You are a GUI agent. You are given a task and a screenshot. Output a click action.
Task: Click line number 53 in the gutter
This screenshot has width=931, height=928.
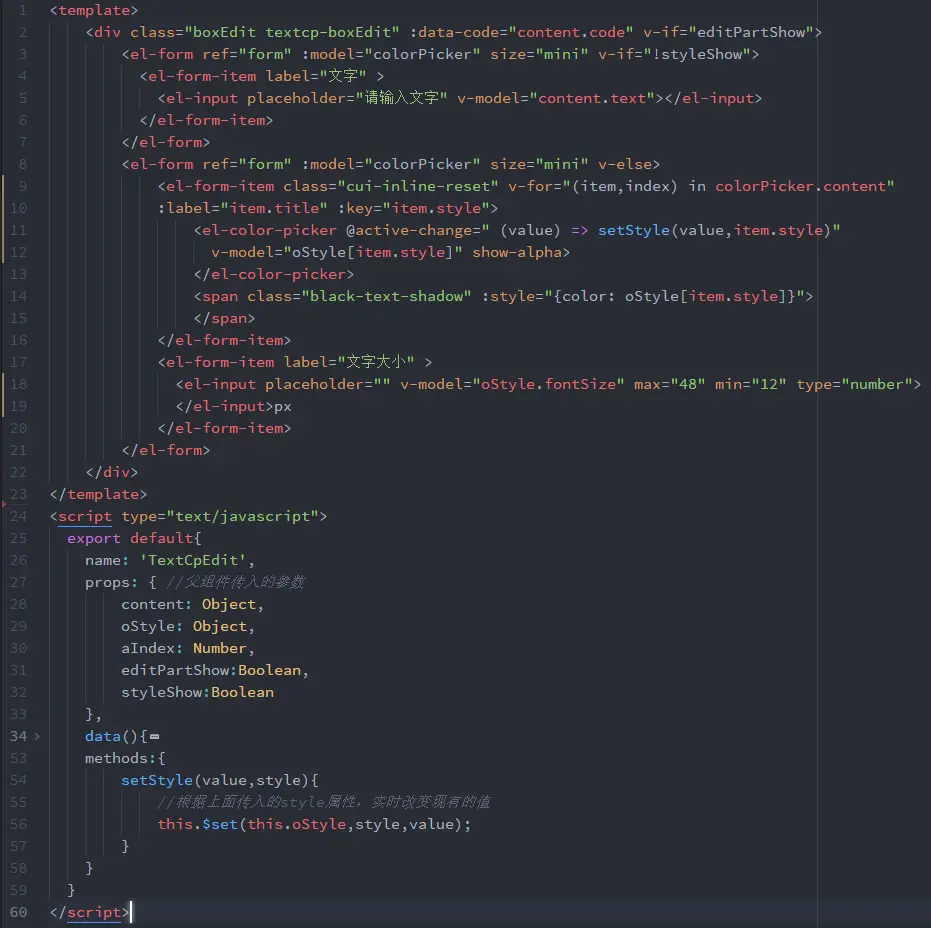(x=18, y=758)
